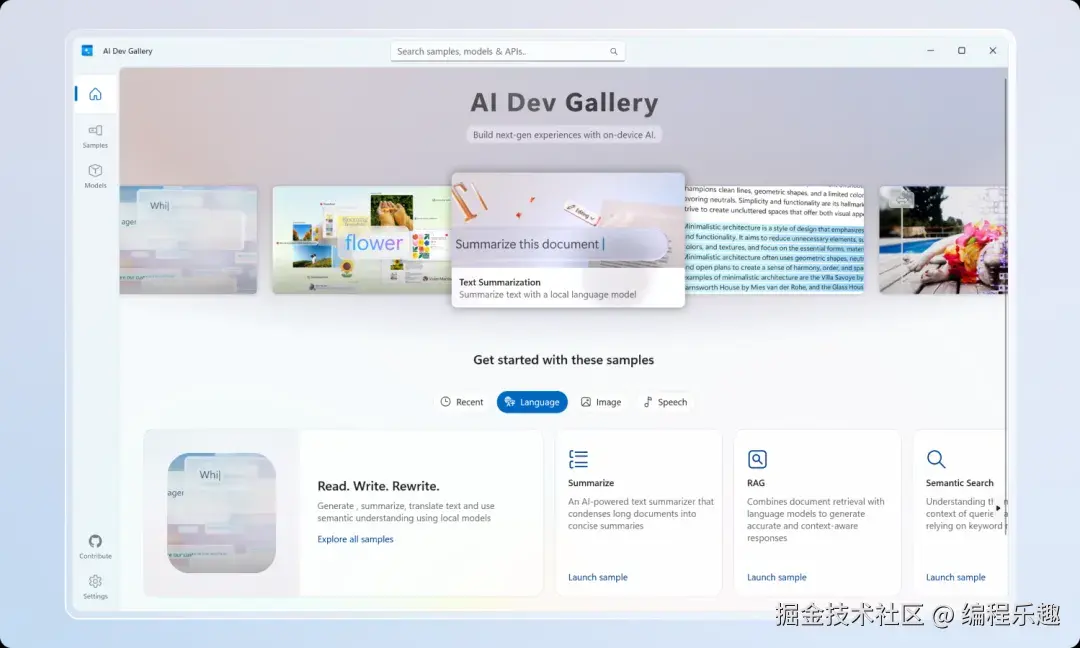Image resolution: width=1080 pixels, height=648 pixels.
Task: Select the Recent filter tab
Action: click(461, 402)
